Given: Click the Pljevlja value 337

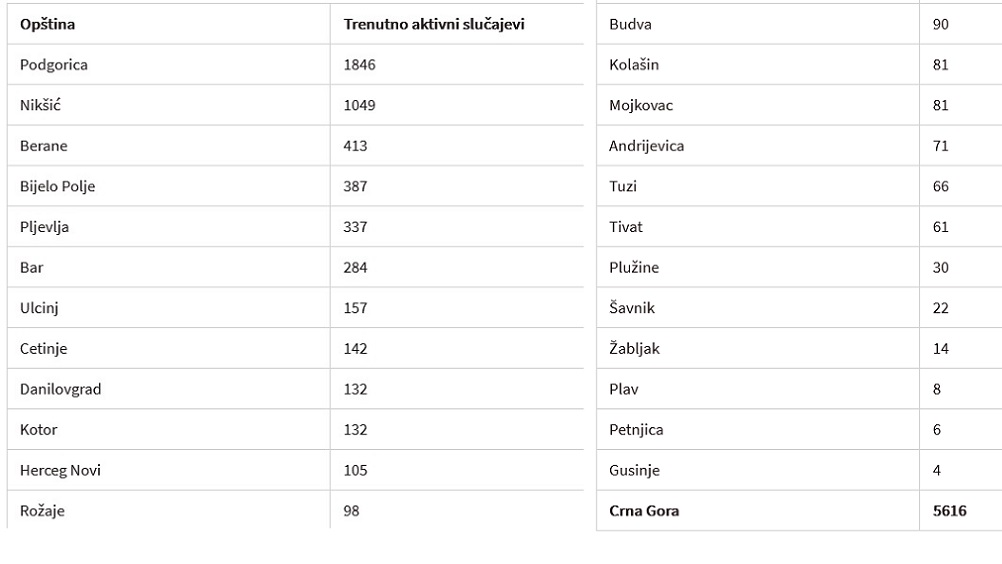Looking at the screenshot, I should pyautogui.click(x=355, y=227).
